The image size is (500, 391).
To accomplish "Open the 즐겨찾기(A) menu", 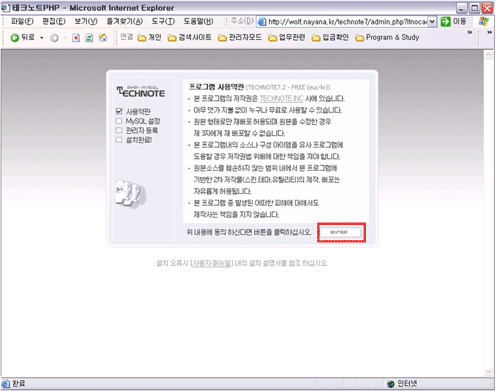I will coord(124,22).
